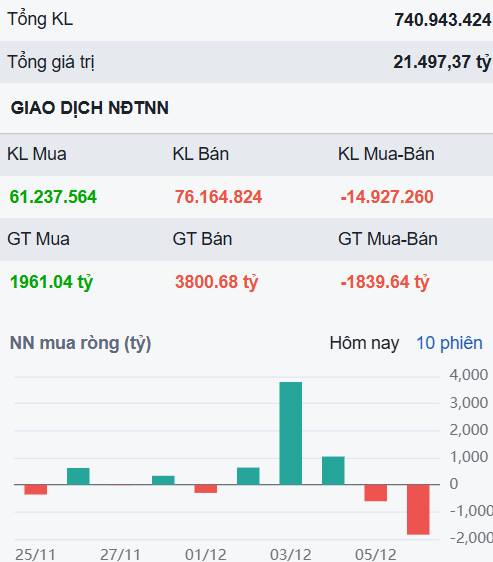
Task: Switch to the 10 phiên tab
Action: [x=449, y=343]
